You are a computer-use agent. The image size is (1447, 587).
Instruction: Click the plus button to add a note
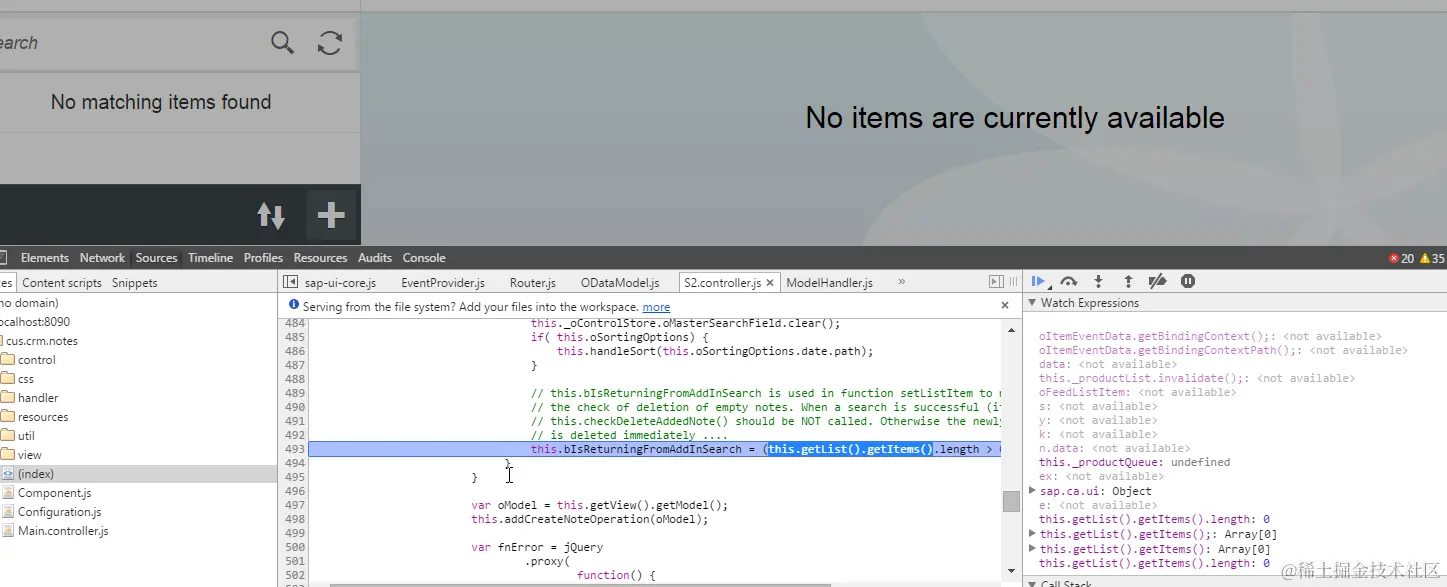click(330, 214)
